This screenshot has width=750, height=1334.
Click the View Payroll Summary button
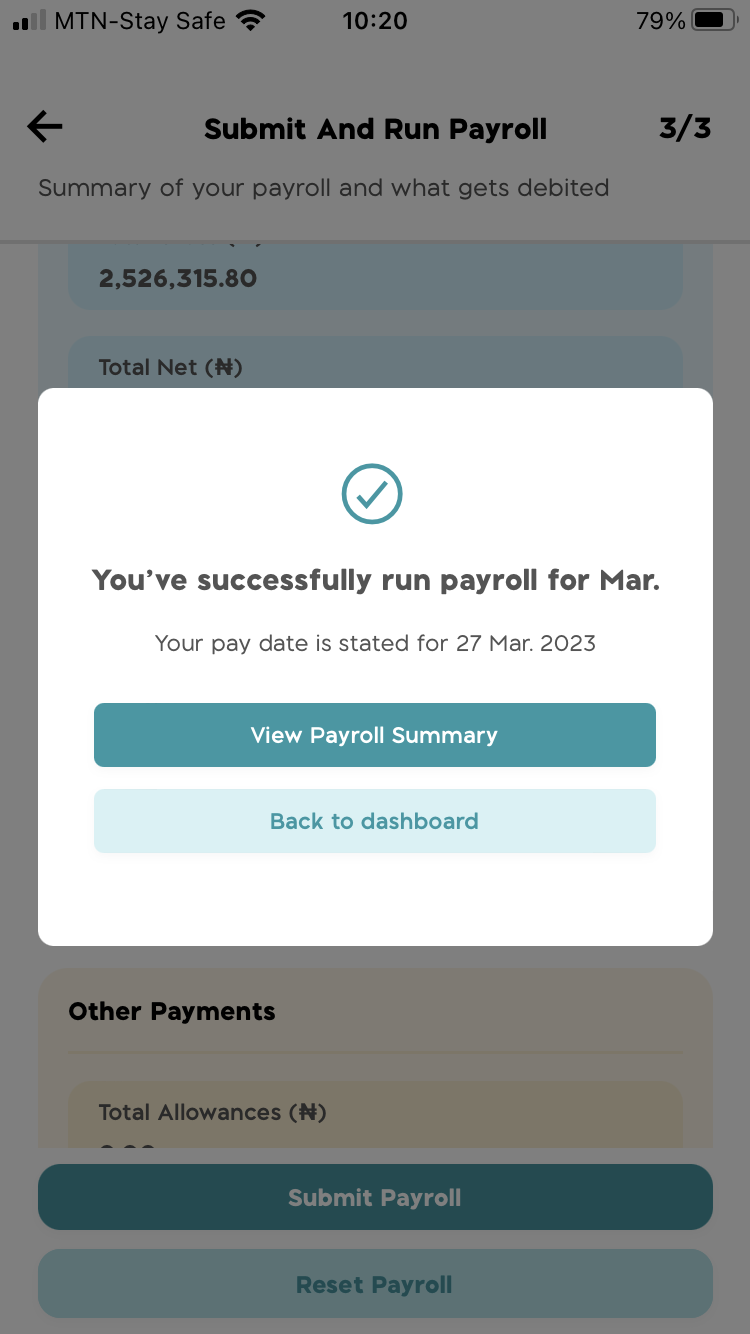click(x=374, y=735)
